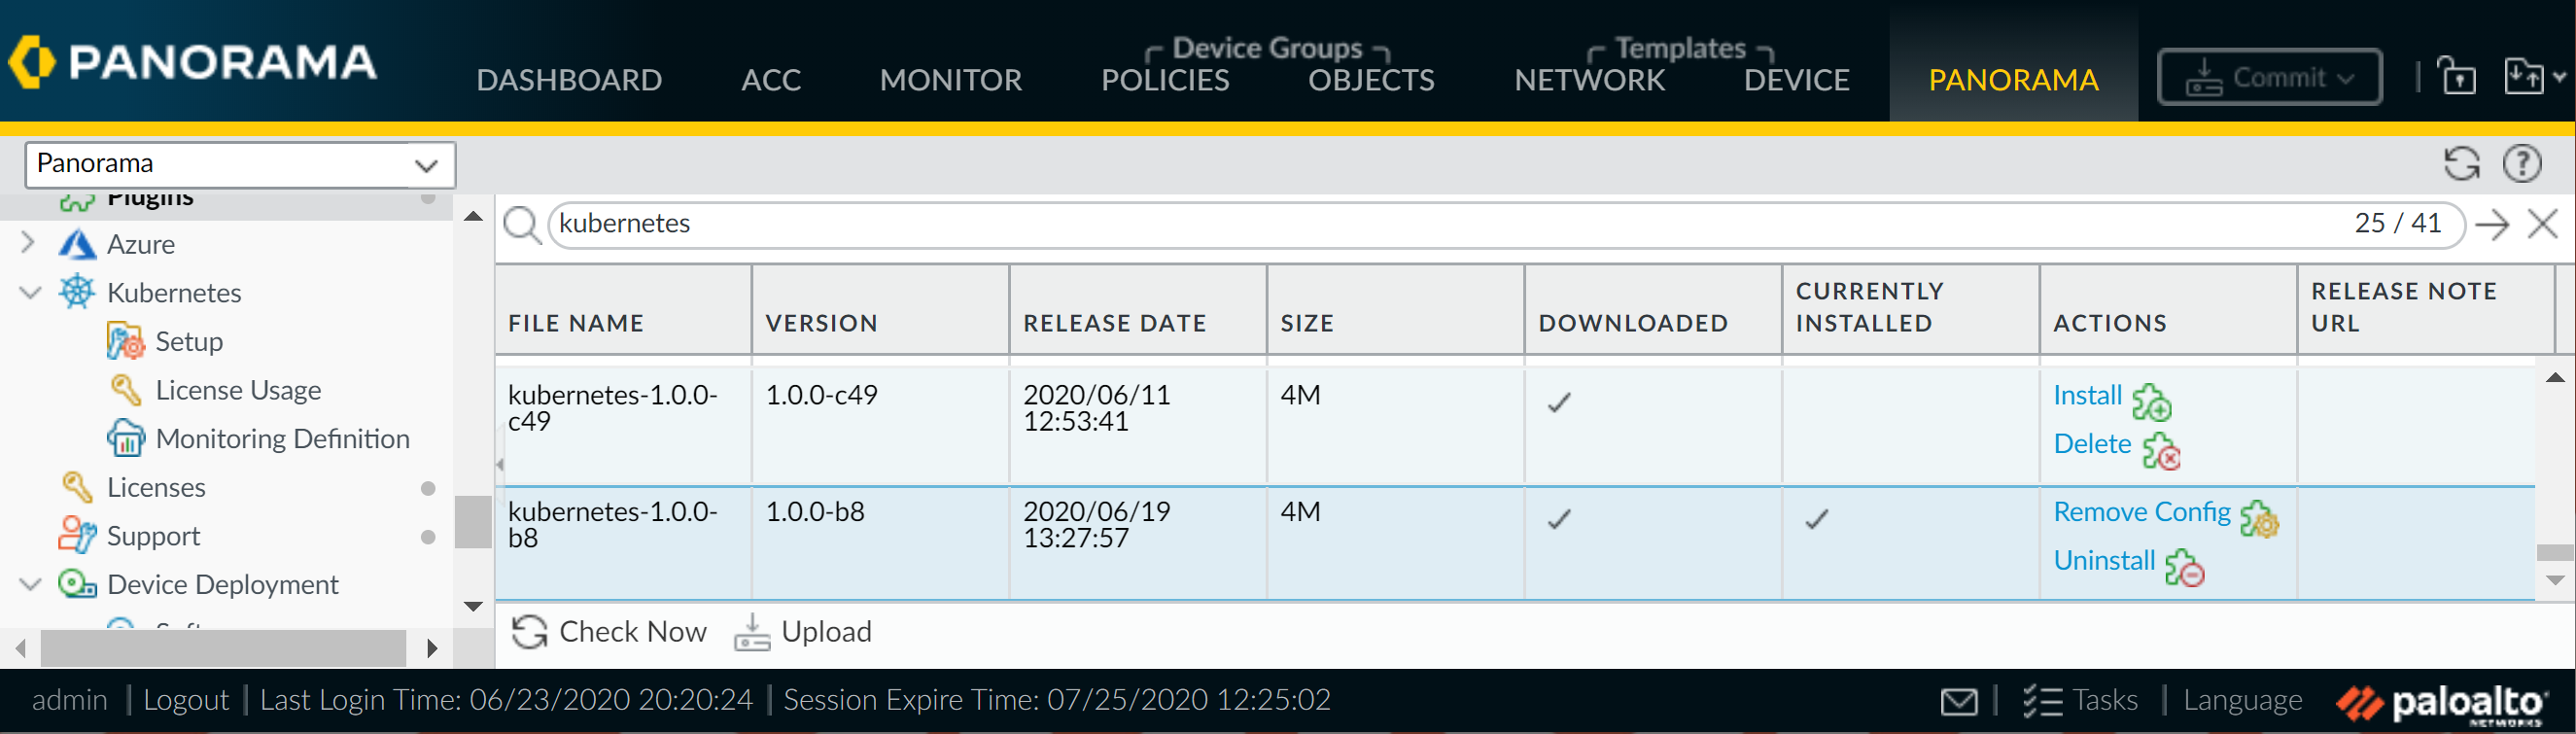Open the POLICIES tab

[1164, 80]
